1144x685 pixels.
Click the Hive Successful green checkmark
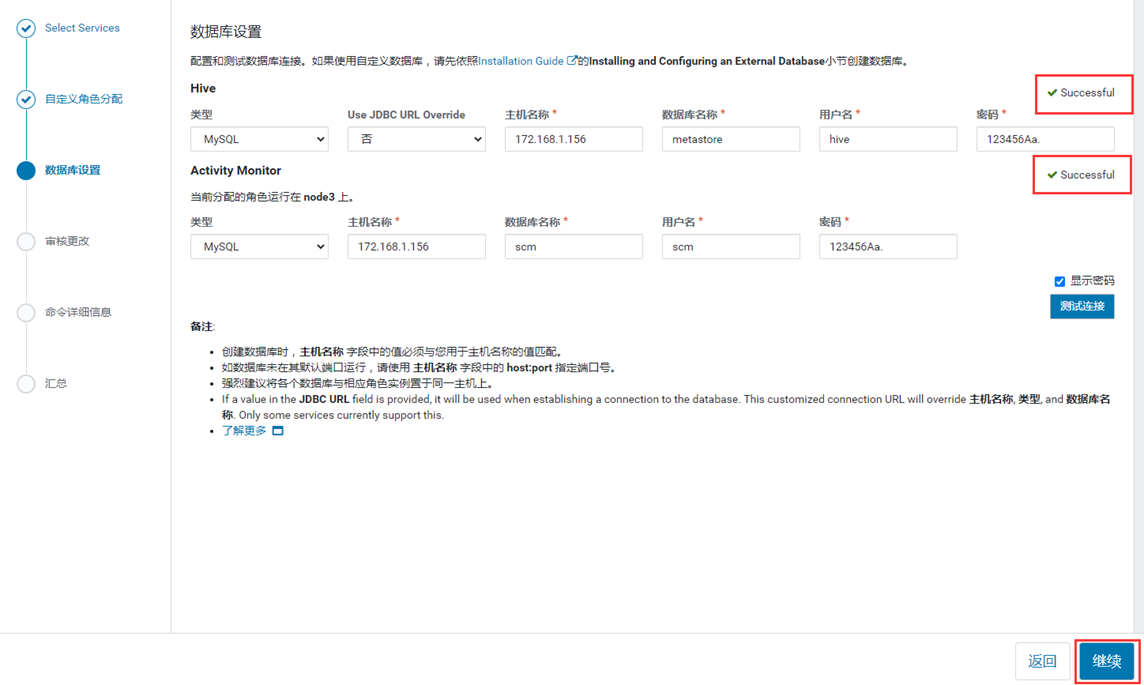pyautogui.click(x=1052, y=93)
